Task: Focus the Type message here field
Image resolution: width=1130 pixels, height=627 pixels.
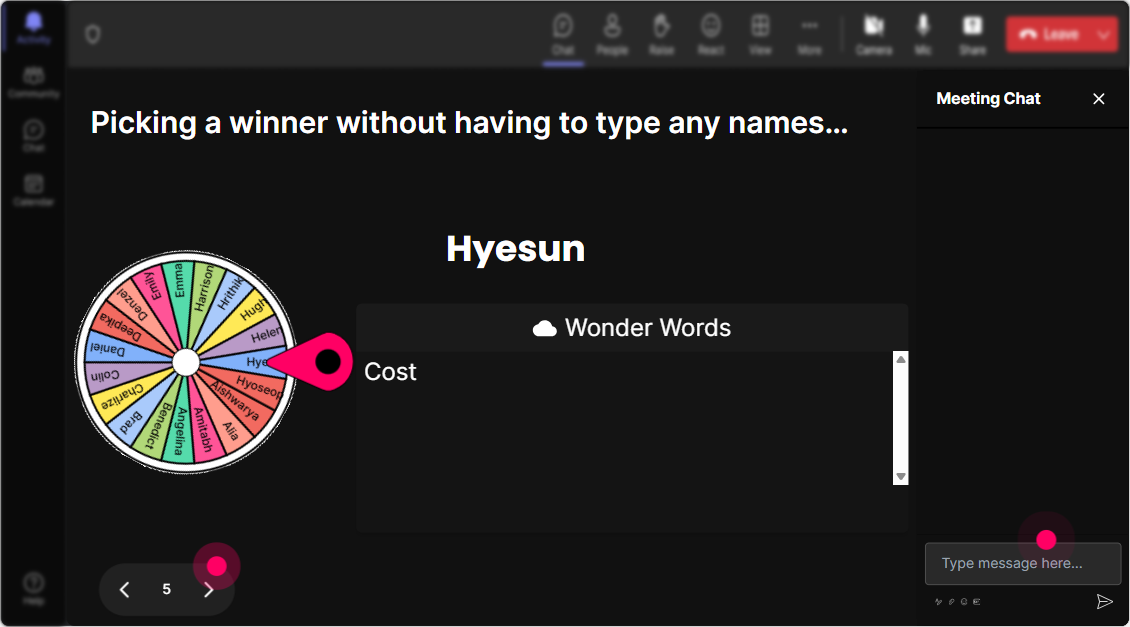Action: click(1023, 563)
